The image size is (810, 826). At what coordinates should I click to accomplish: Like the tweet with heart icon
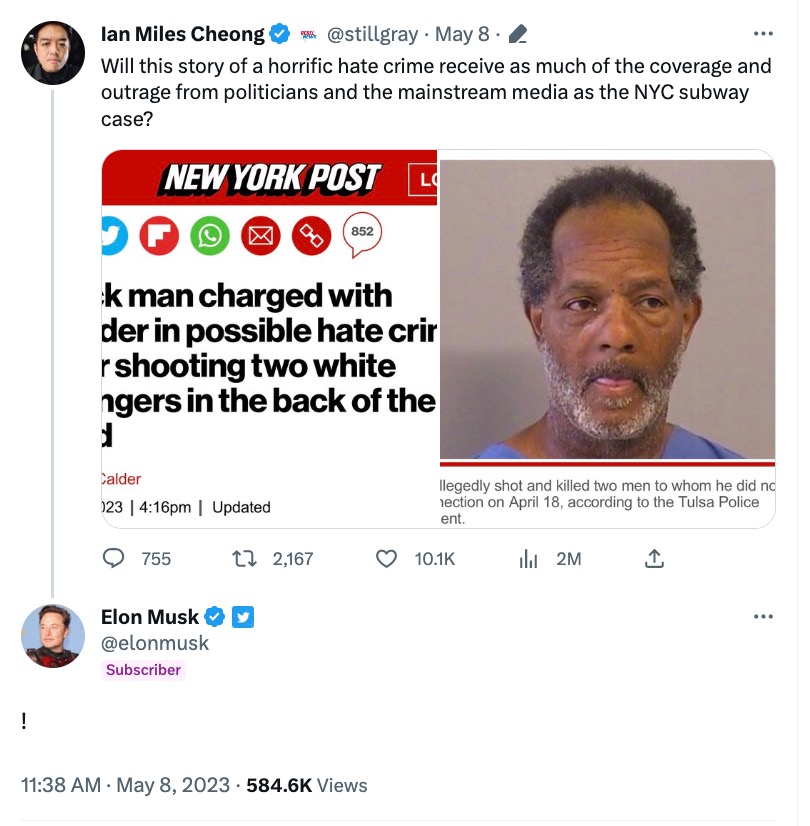(x=386, y=559)
